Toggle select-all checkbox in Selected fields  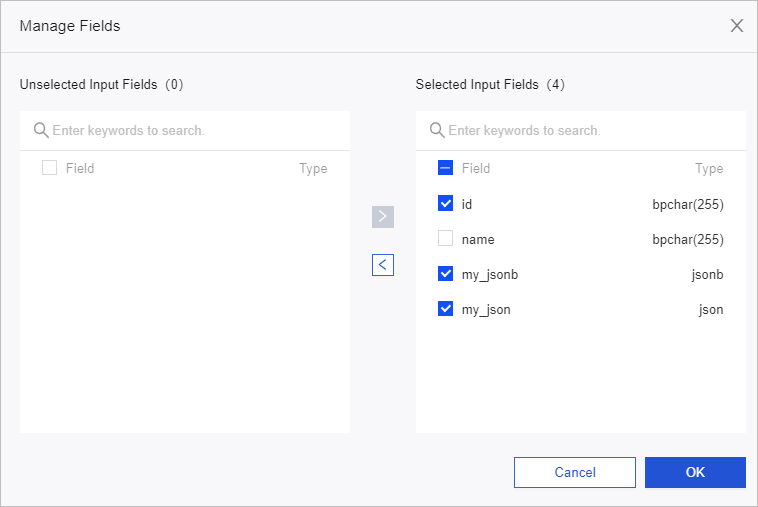(x=446, y=168)
